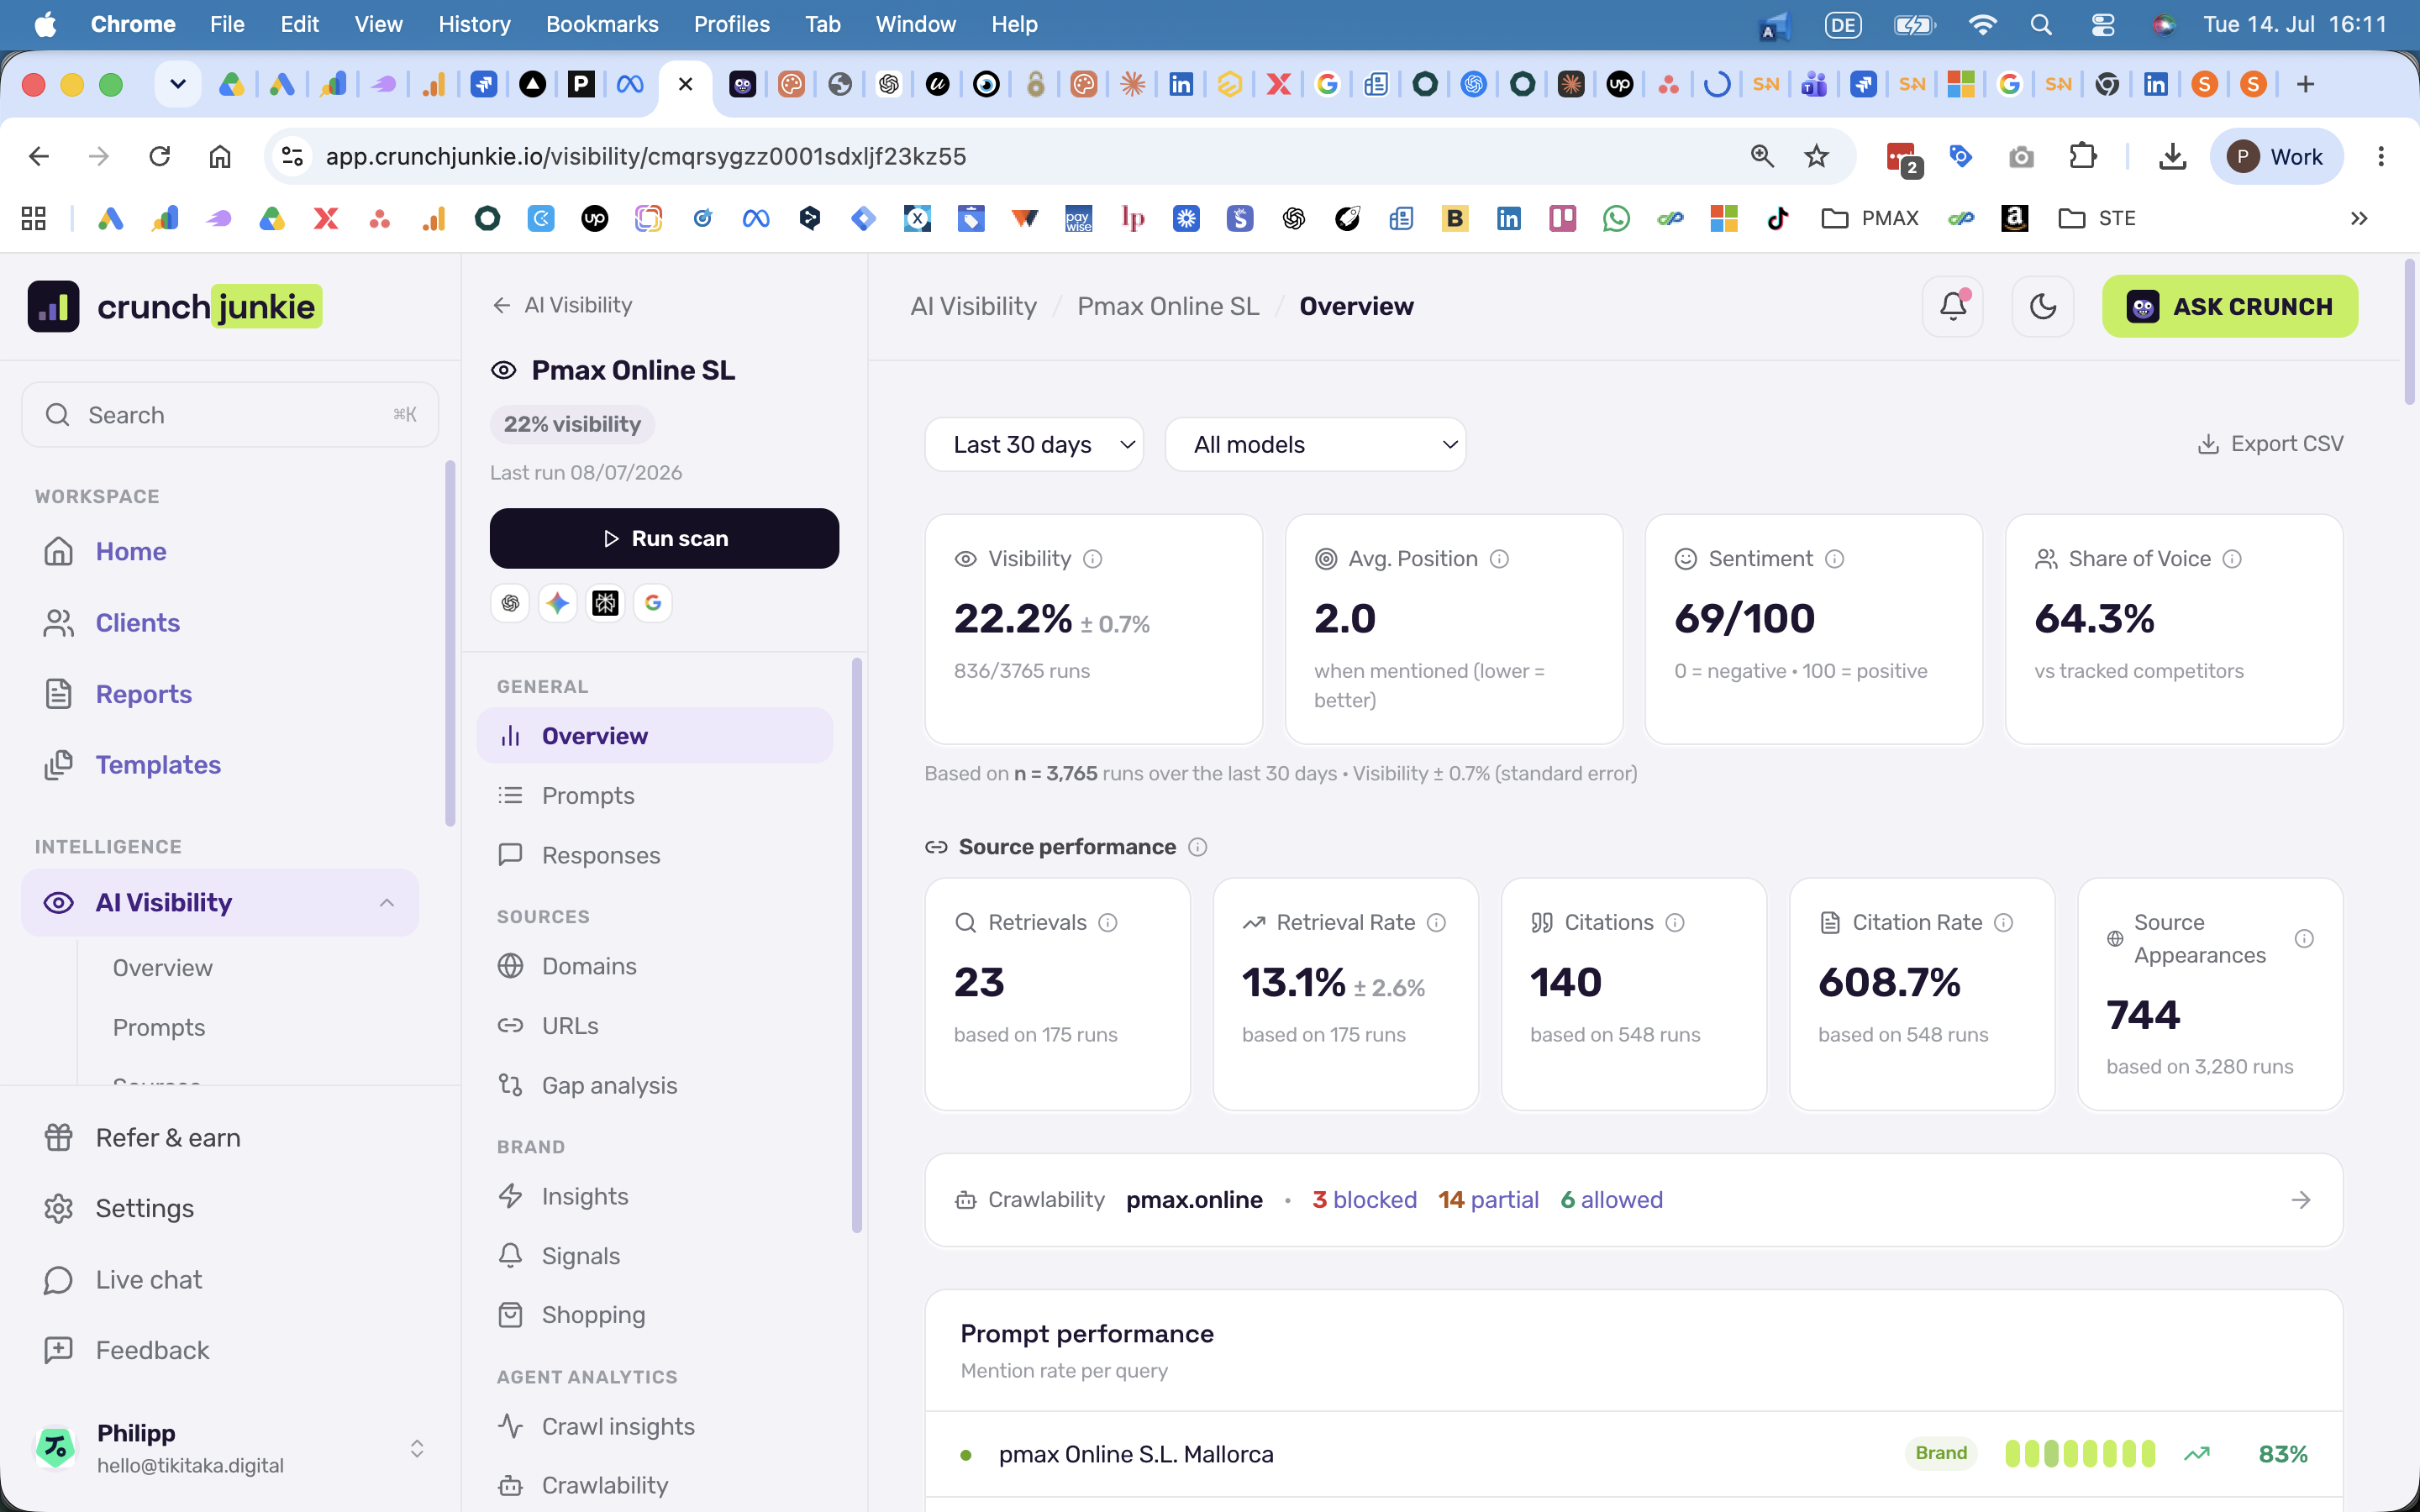Show info for the Sentiment metric

tap(1834, 559)
